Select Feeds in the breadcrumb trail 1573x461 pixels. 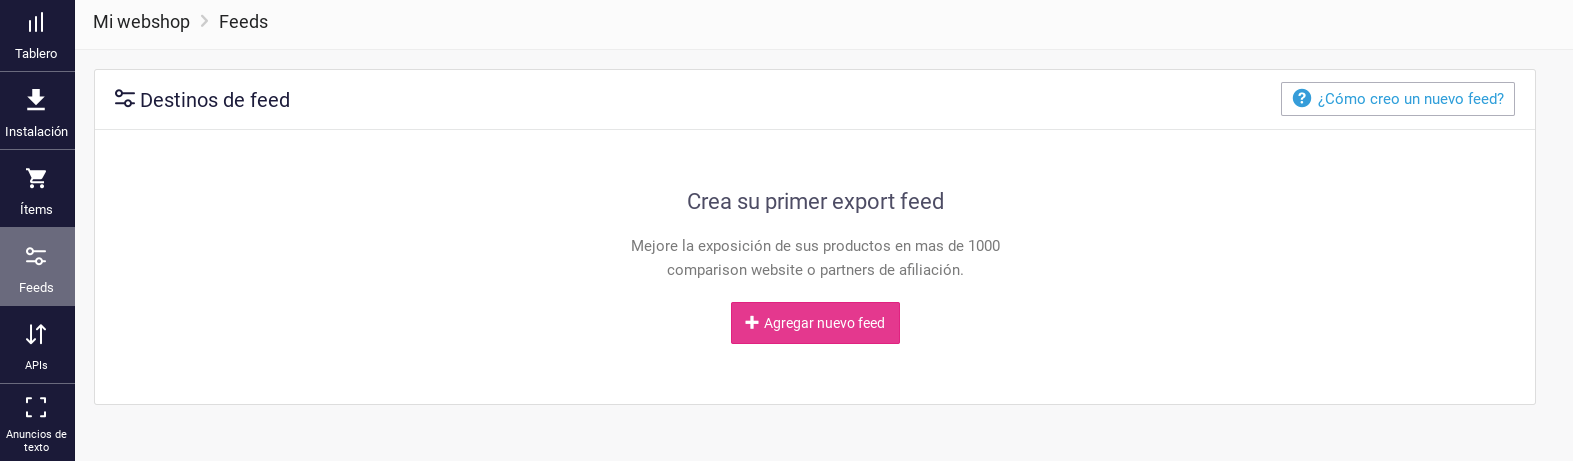(243, 22)
